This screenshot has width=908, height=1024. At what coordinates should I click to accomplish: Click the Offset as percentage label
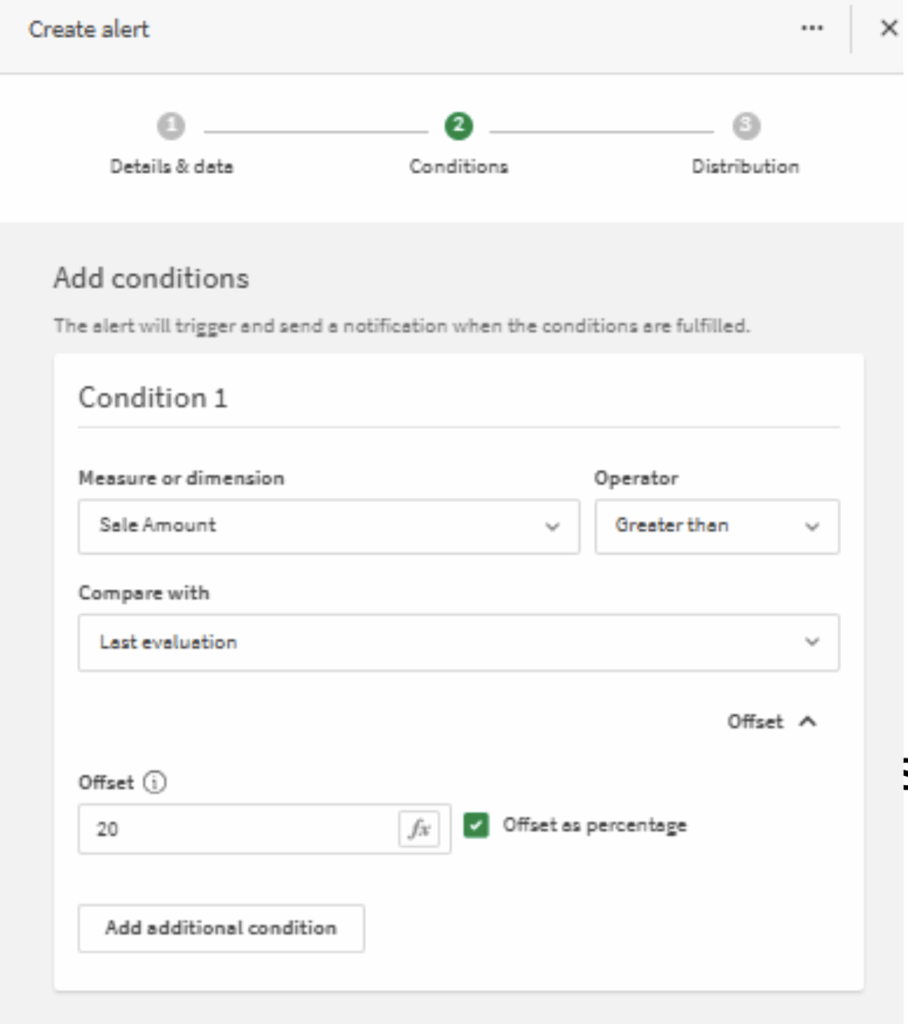point(594,826)
